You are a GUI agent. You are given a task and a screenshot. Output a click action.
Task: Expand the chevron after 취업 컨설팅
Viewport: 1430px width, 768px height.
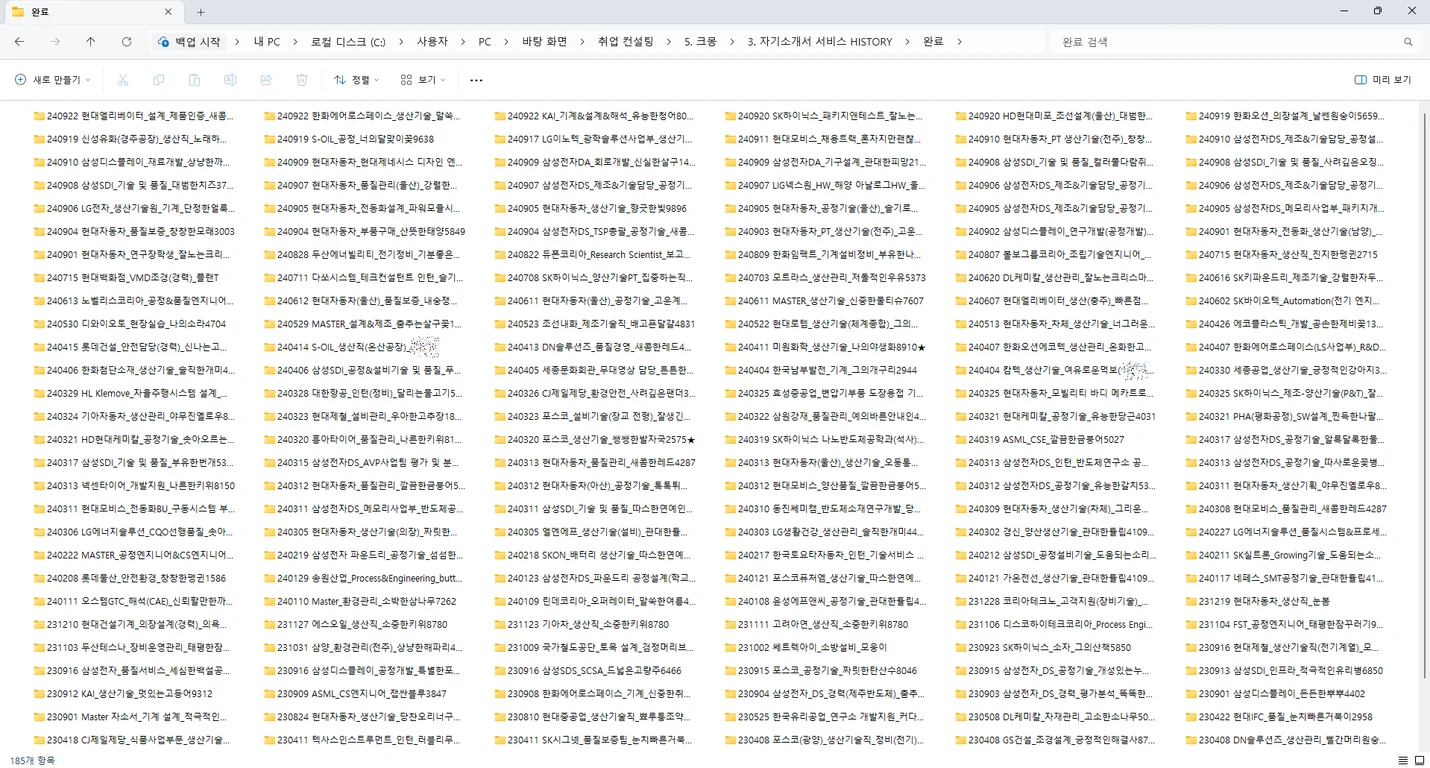669,42
